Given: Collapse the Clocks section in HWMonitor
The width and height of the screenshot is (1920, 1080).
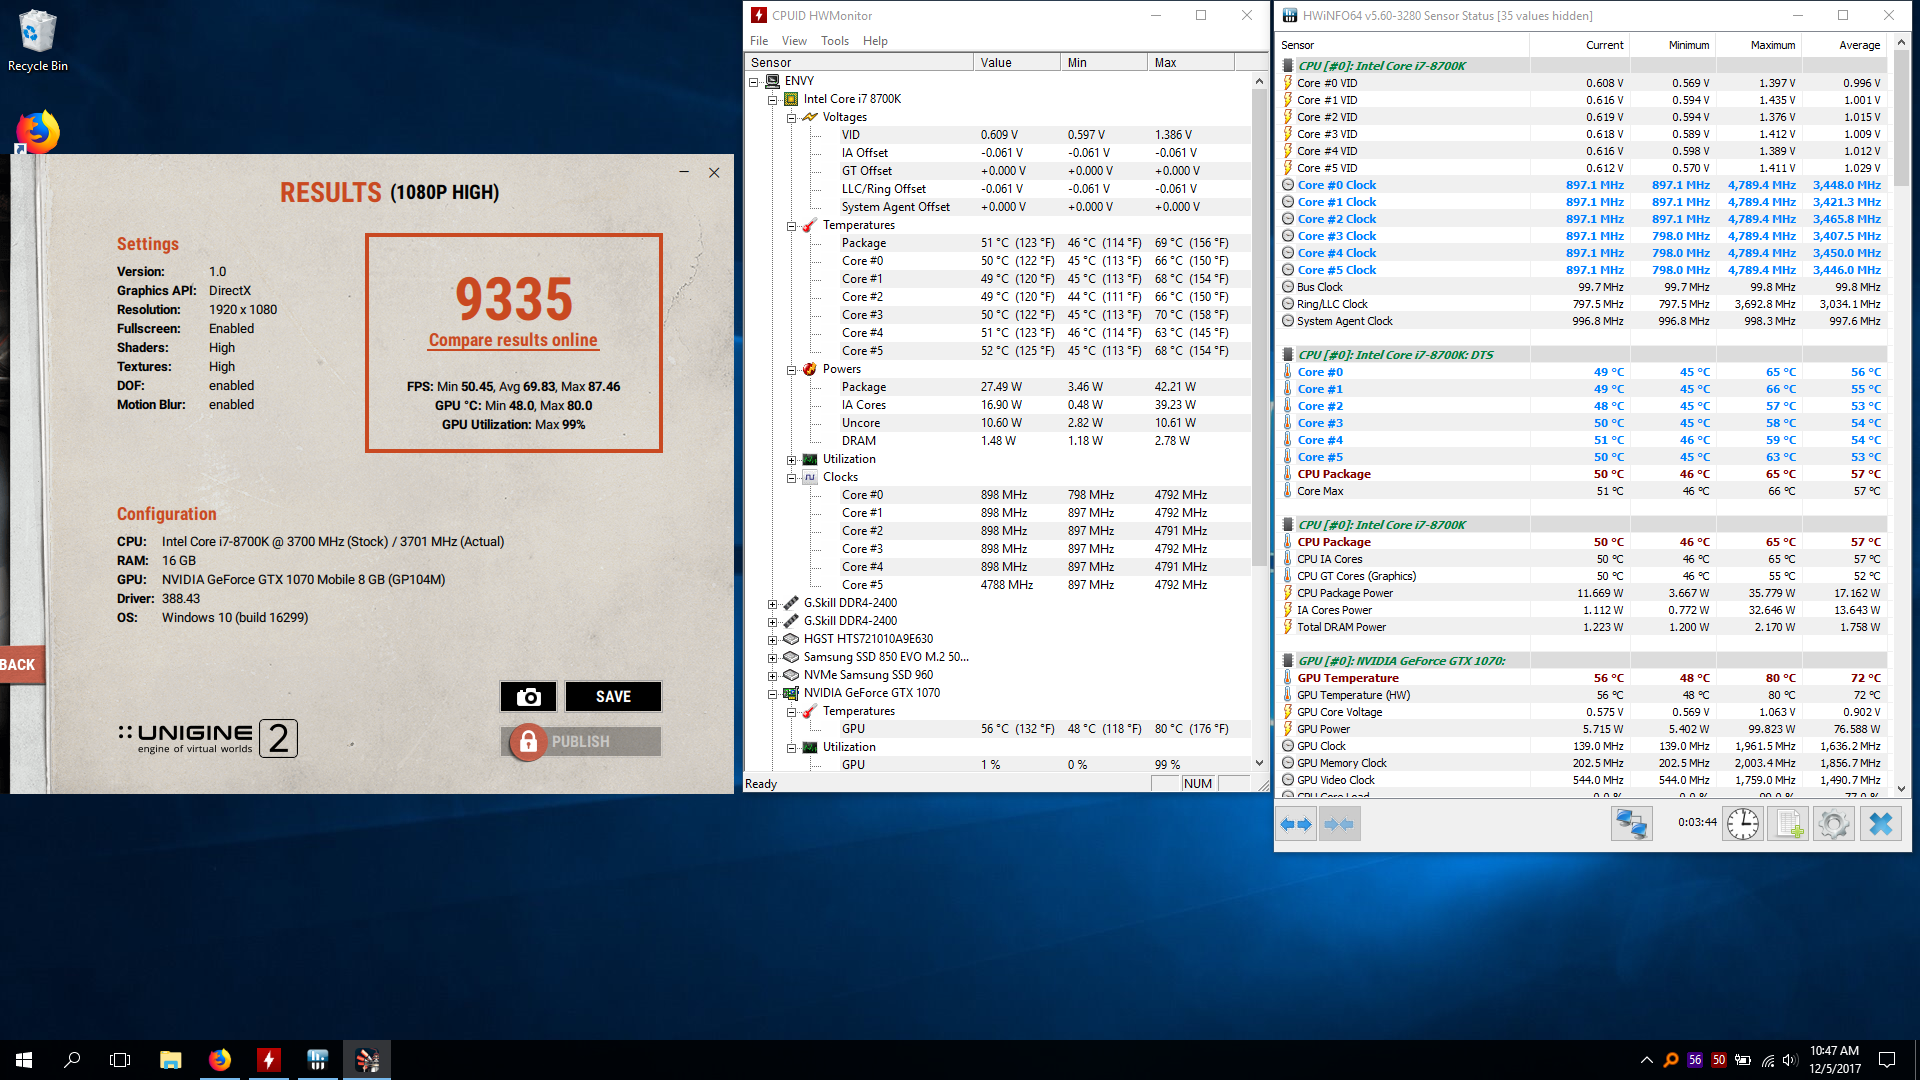Looking at the screenshot, I should tap(791, 477).
